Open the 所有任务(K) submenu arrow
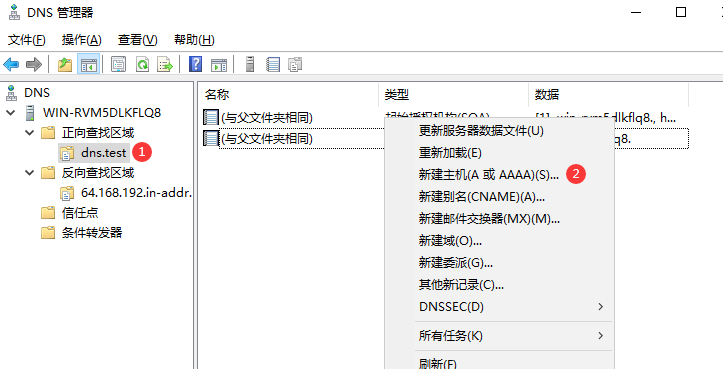The height and width of the screenshot is (369, 723). tap(600, 336)
